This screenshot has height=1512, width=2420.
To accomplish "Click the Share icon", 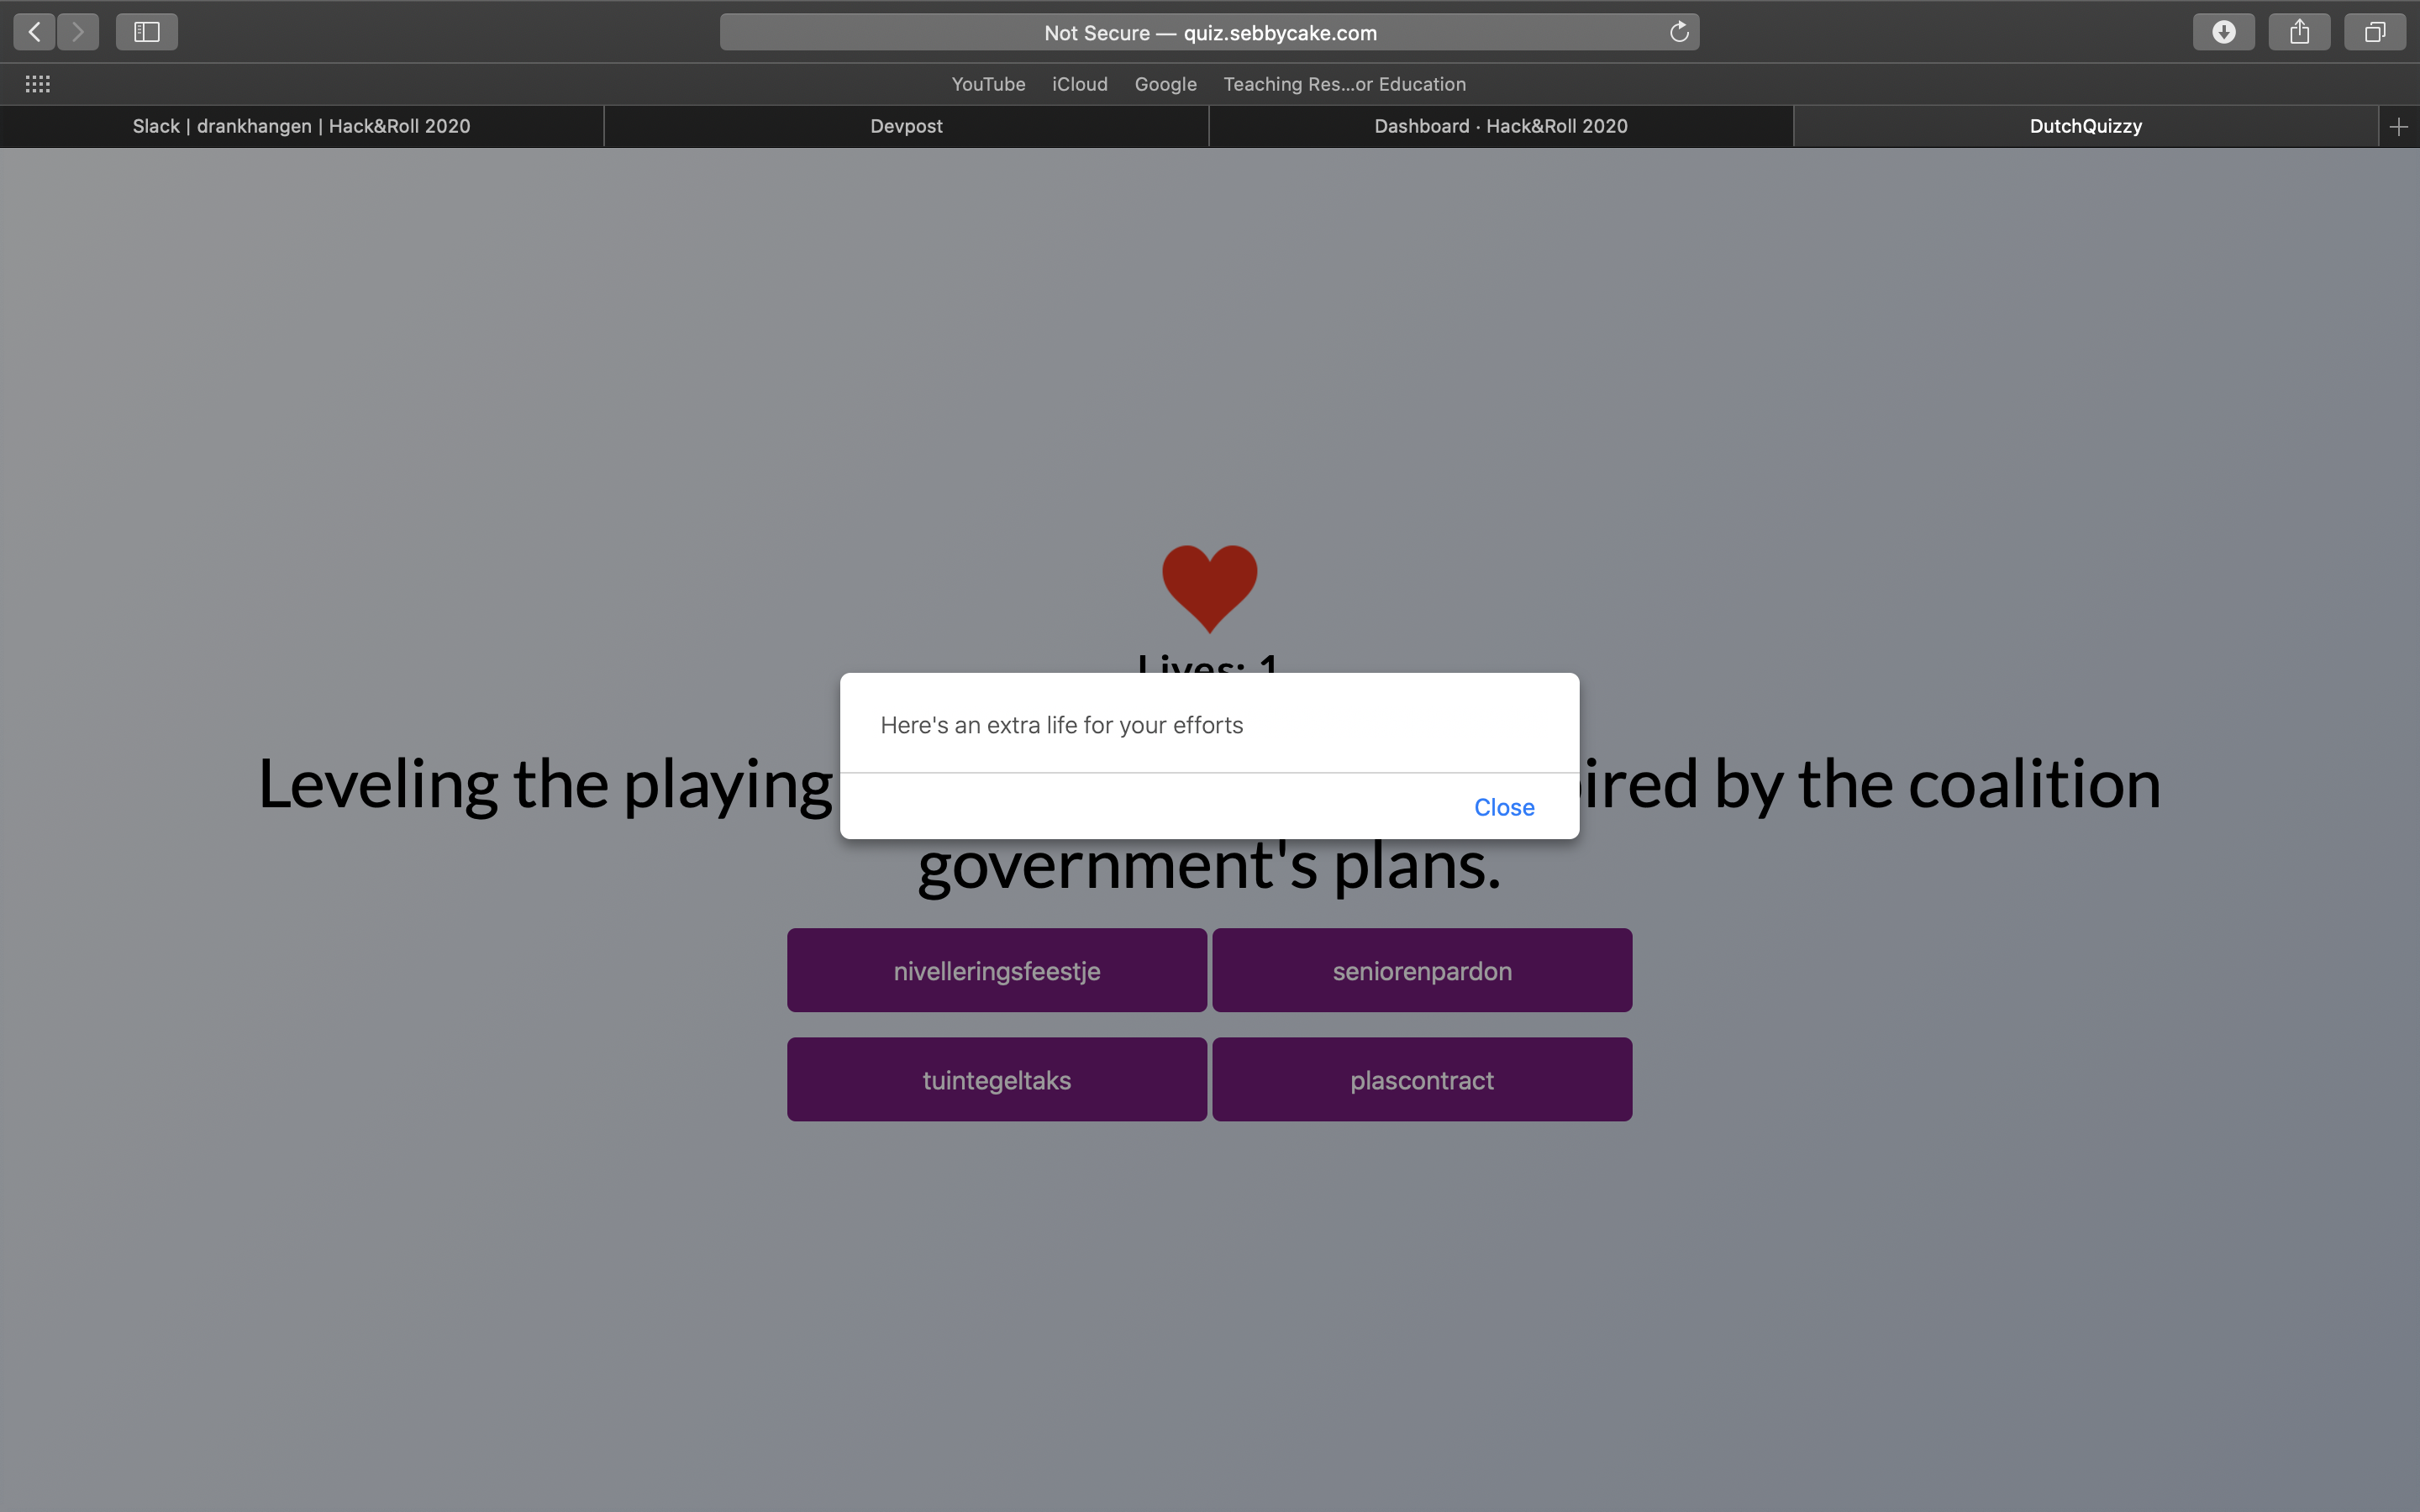I will pyautogui.click(x=2299, y=32).
